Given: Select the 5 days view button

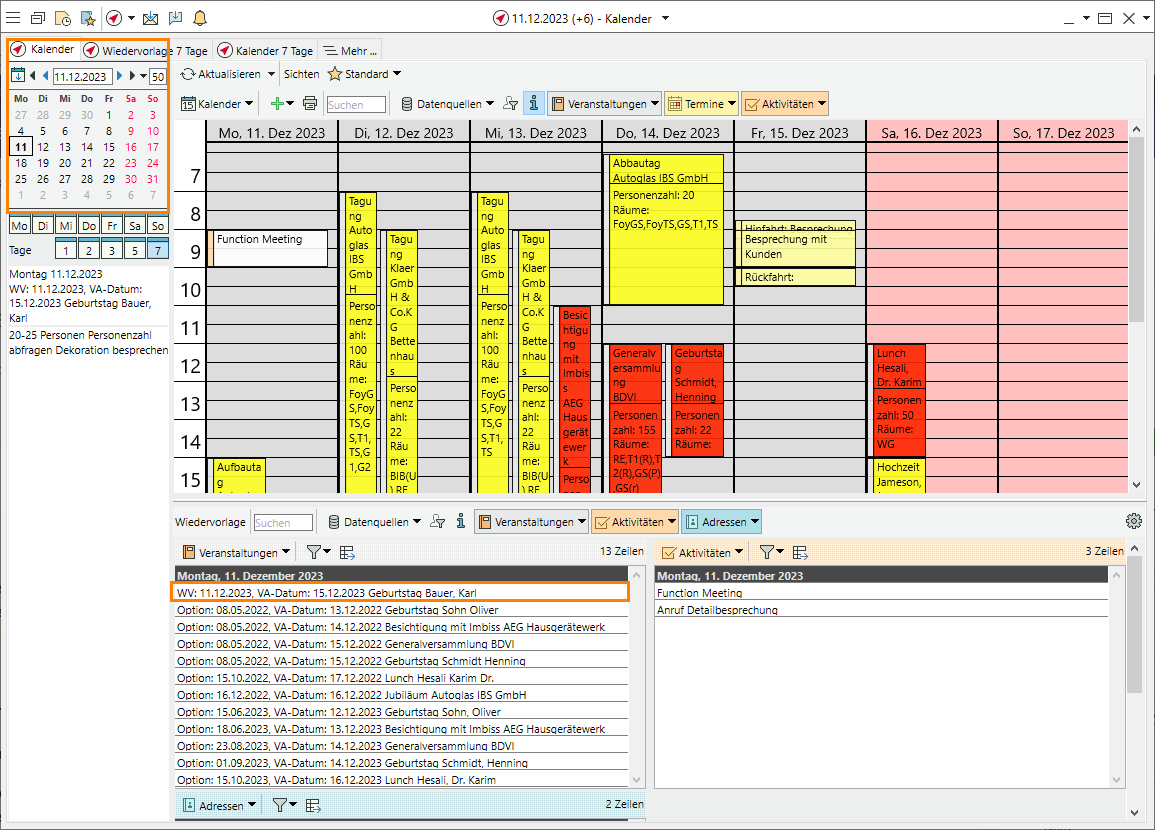Looking at the screenshot, I should (134, 251).
